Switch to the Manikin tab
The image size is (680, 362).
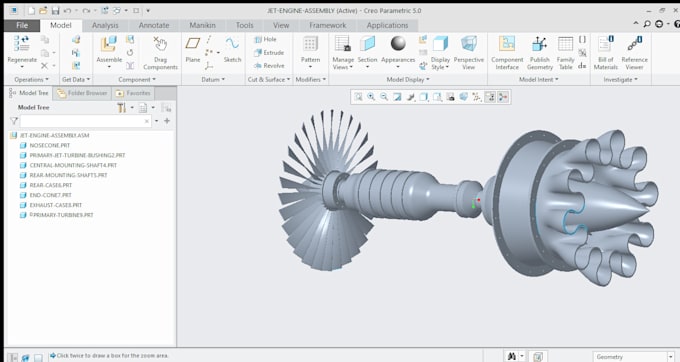coord(202,26)
